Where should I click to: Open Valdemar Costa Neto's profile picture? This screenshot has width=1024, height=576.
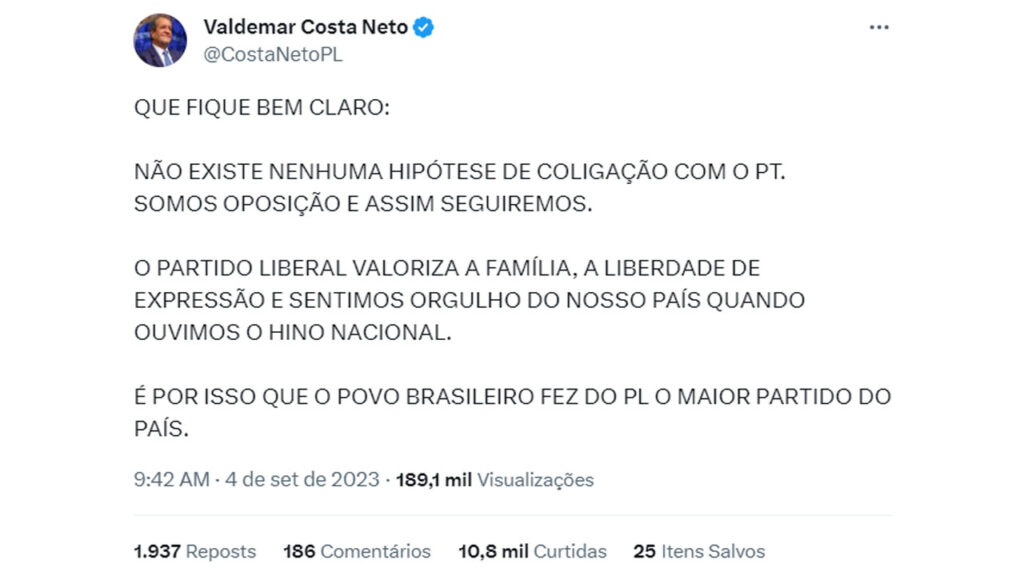click(160, 40)
